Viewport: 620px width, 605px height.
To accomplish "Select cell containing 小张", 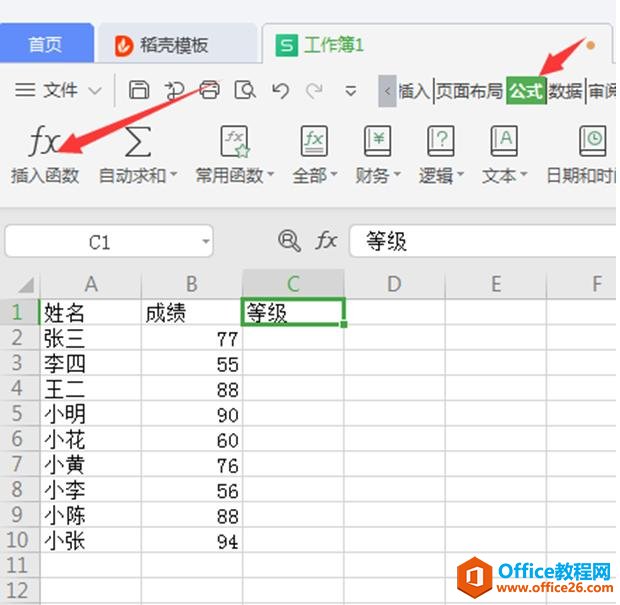I will point(91,541).
